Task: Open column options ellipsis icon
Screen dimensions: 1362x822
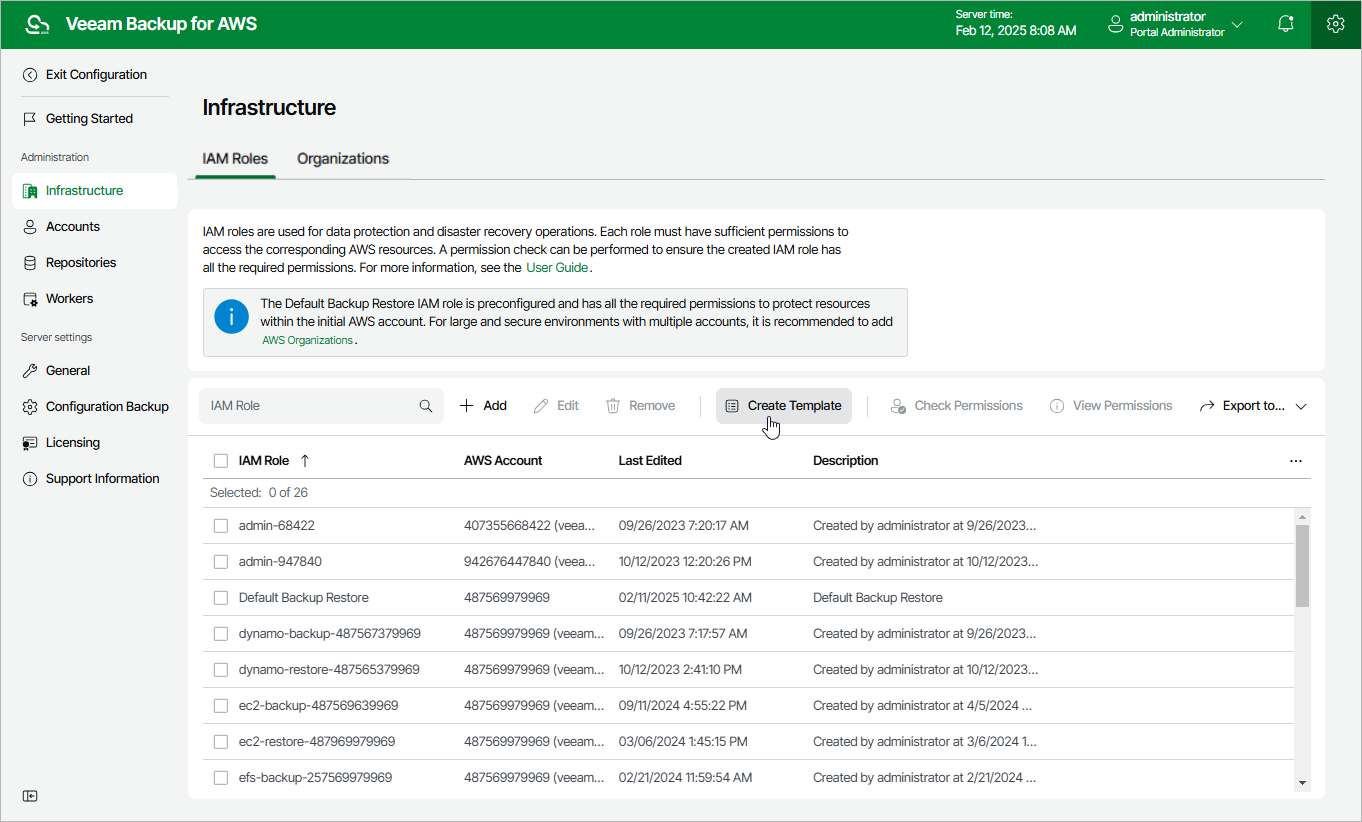Action: (1296, 461)
